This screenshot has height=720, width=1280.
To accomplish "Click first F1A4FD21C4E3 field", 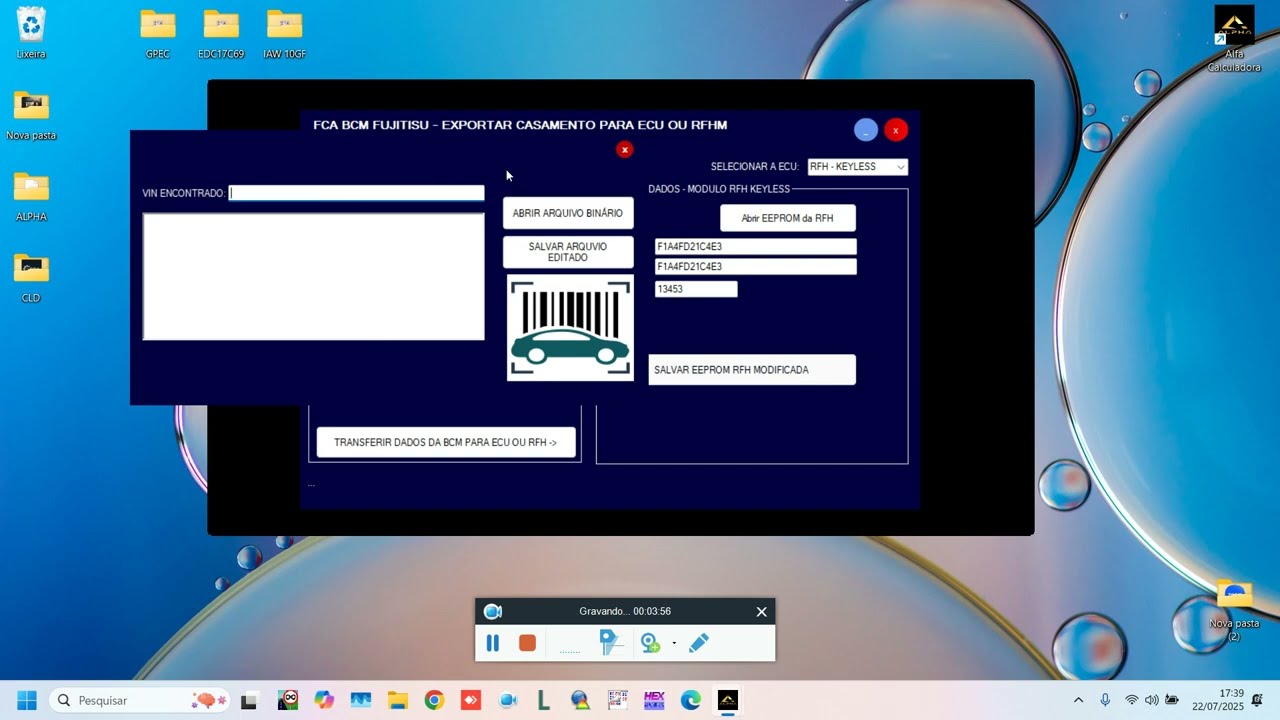I will [x=755, y=246].
